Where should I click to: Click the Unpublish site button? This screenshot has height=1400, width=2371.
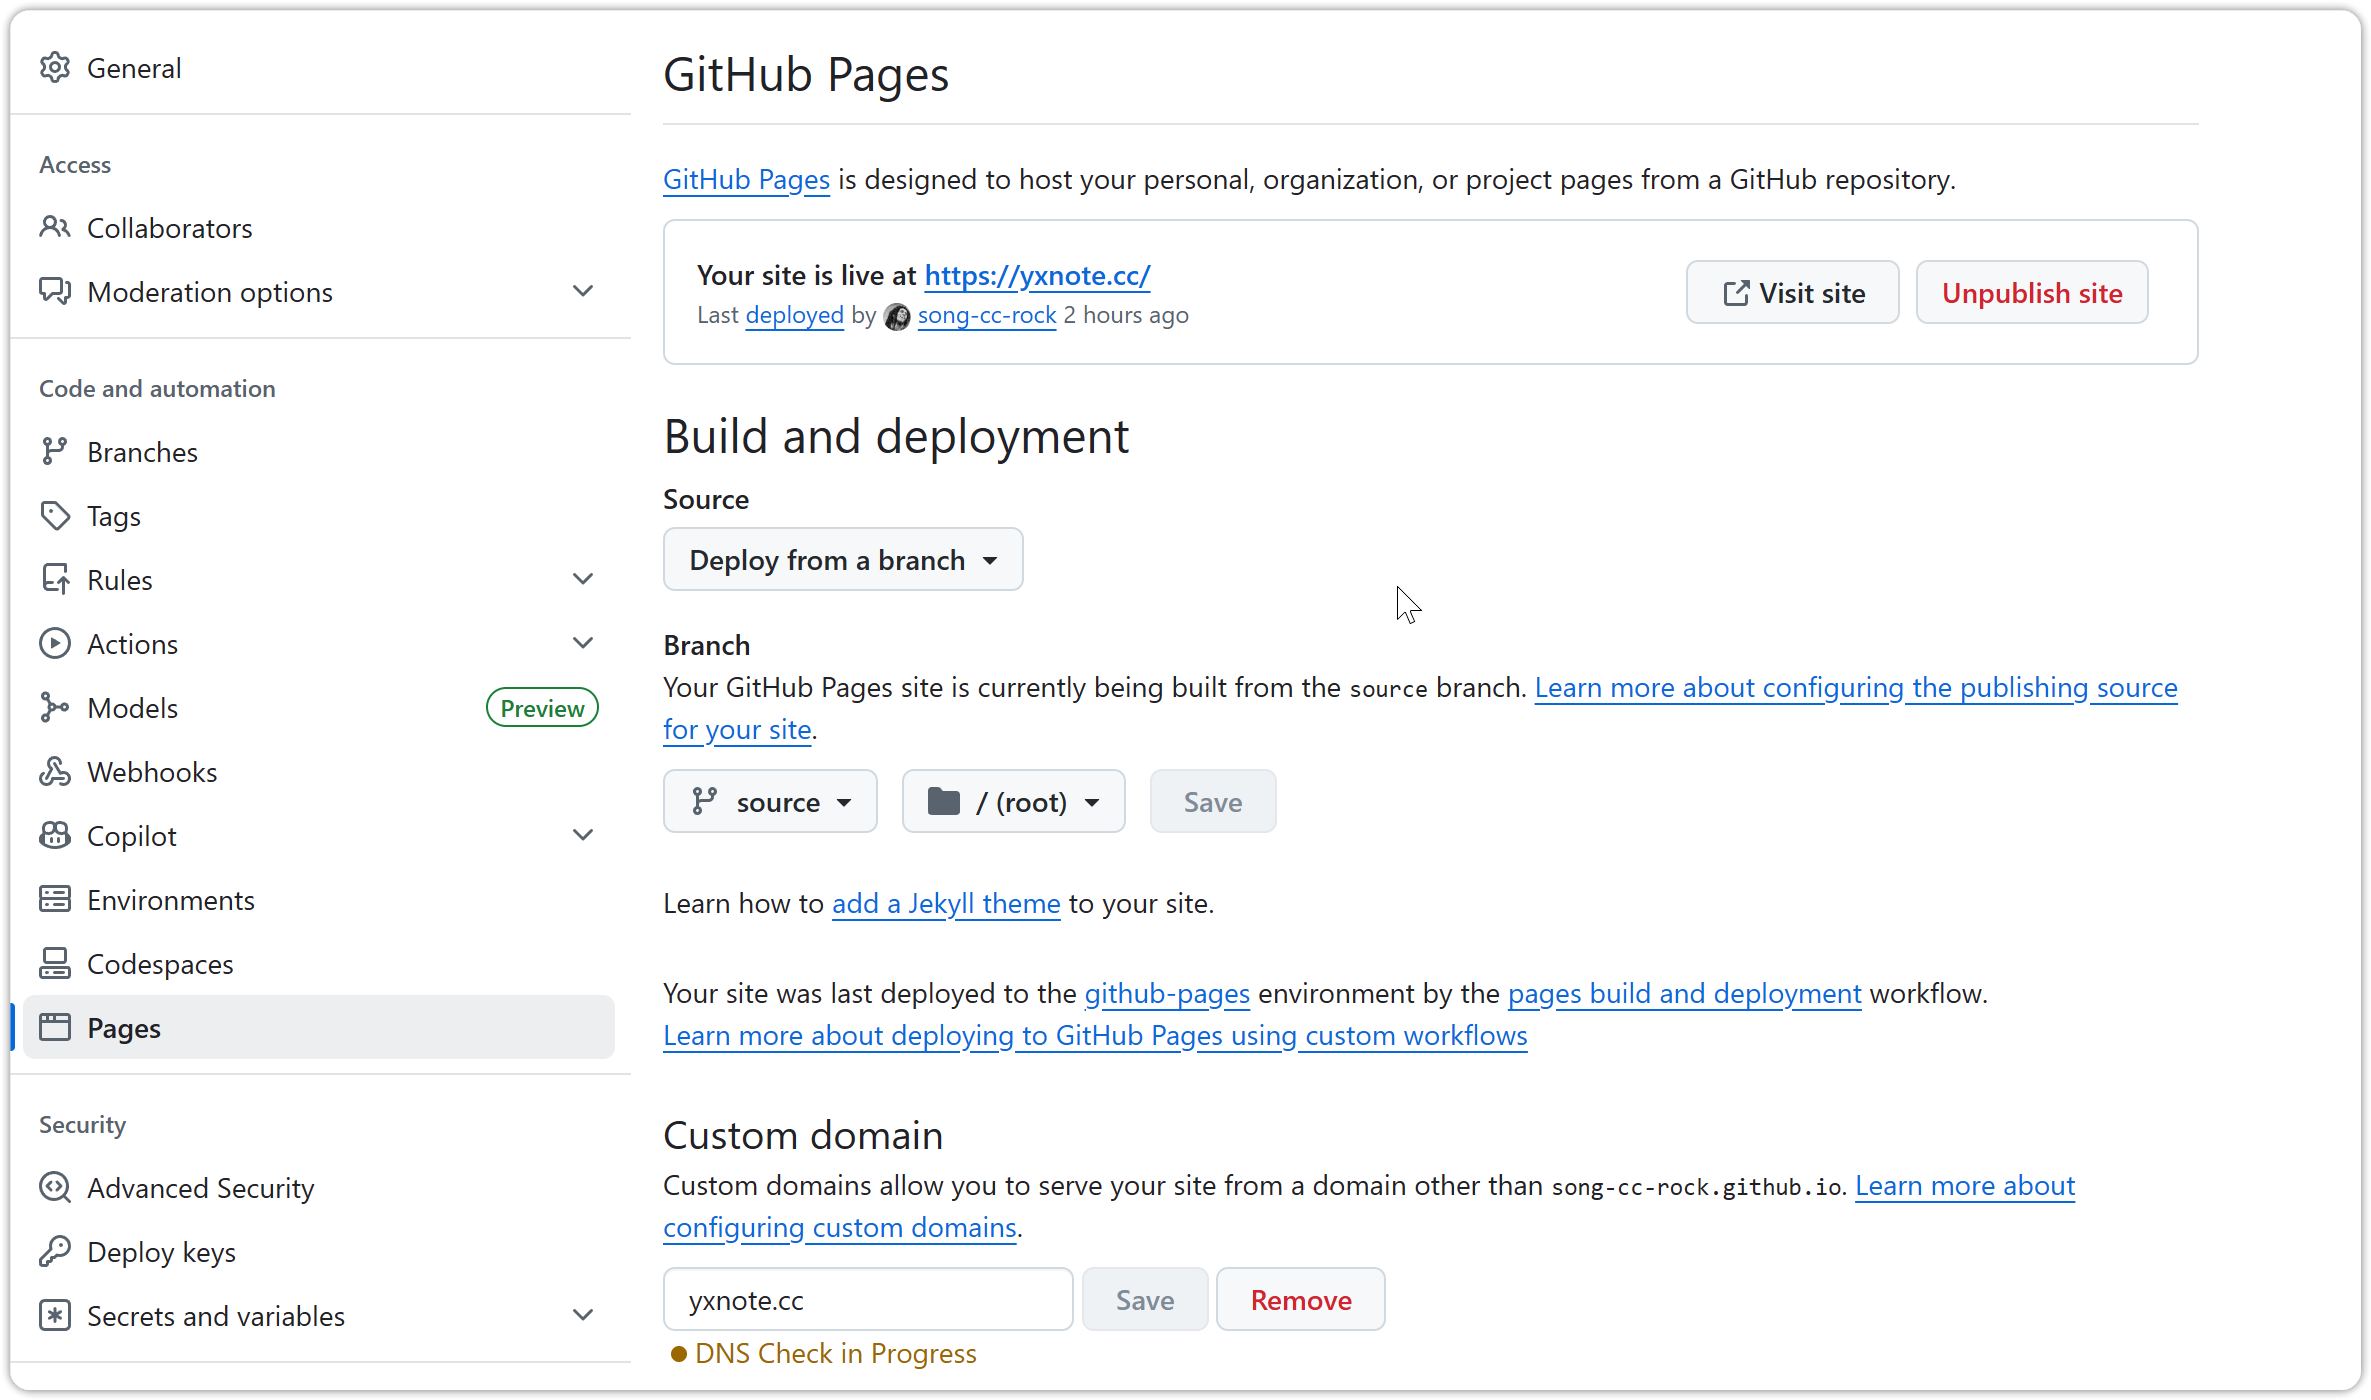(x=2031, y=292)
